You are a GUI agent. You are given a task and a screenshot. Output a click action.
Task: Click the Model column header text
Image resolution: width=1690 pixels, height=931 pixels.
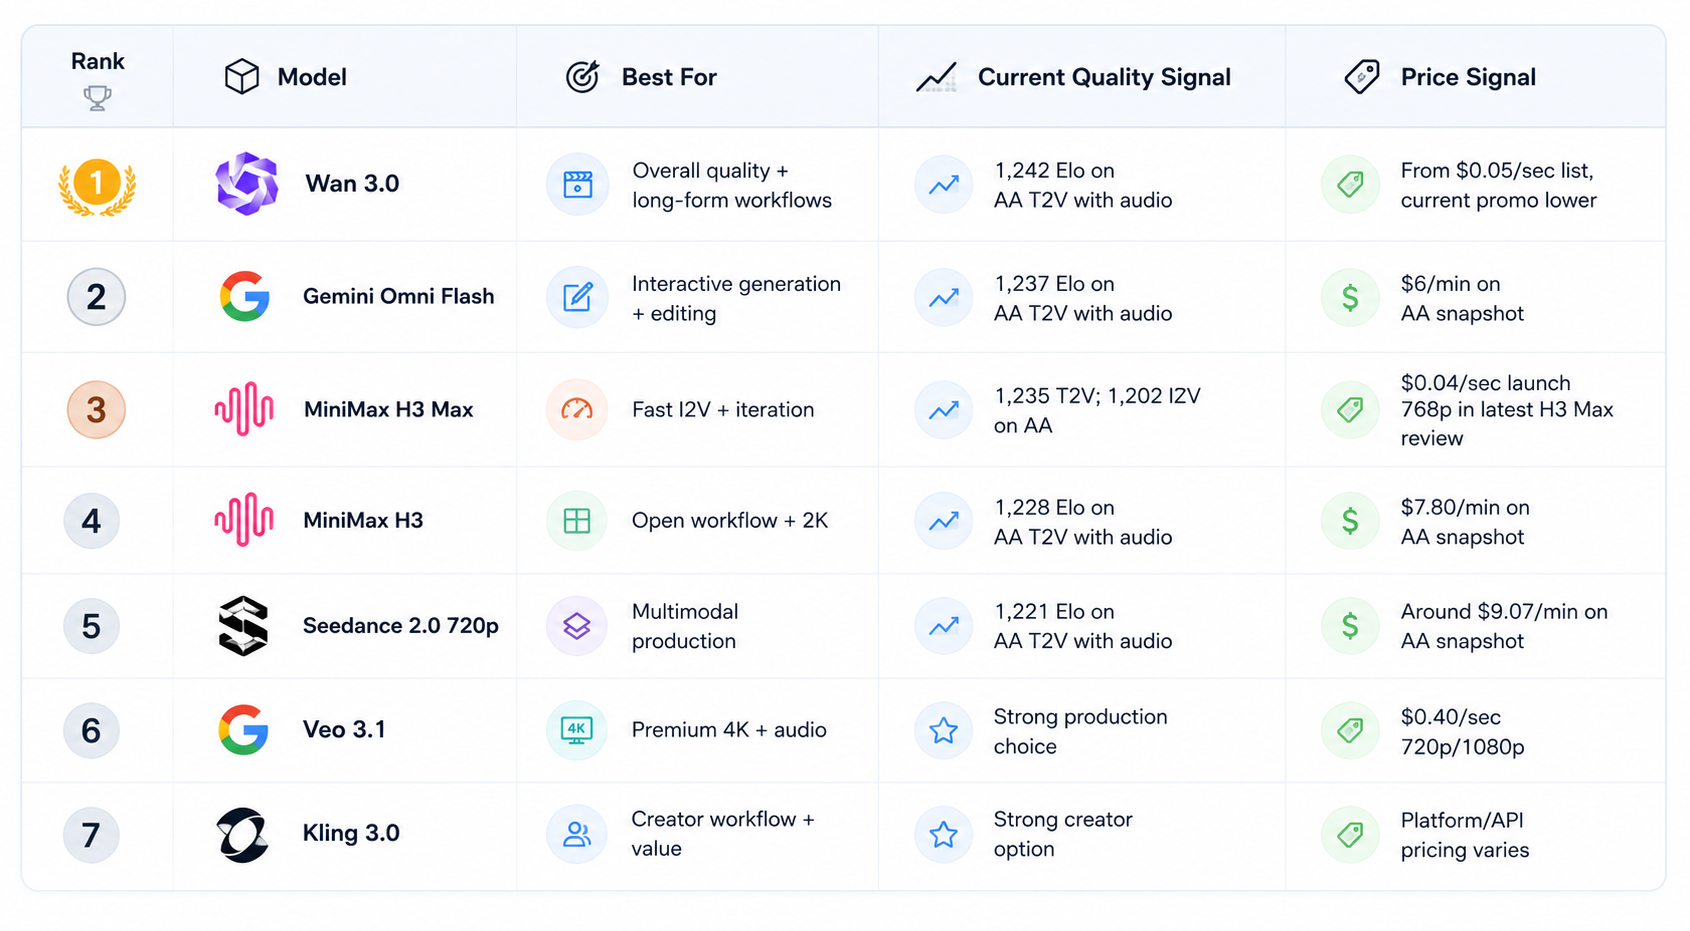tap(312, 77)
